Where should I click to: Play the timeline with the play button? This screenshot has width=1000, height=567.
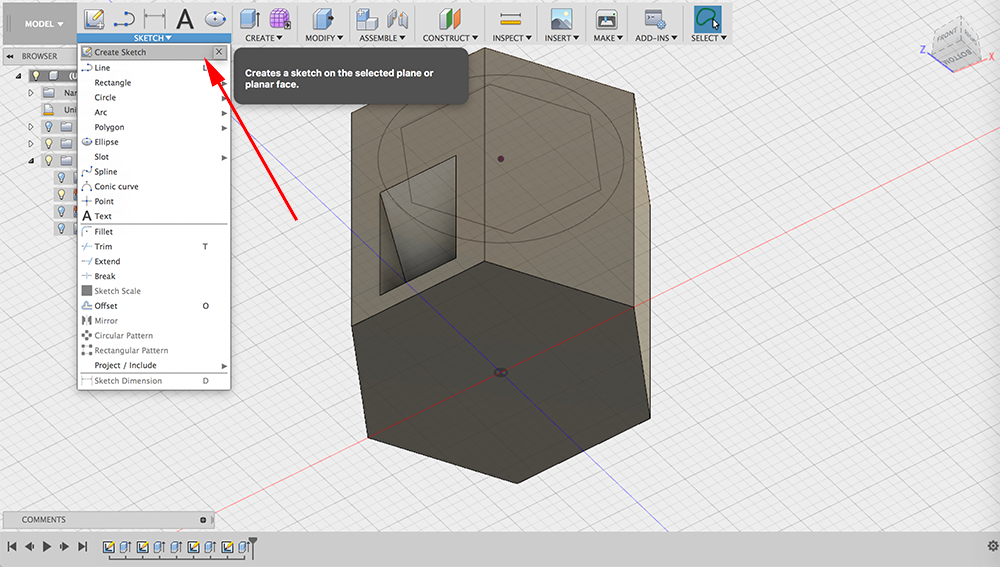47,547
